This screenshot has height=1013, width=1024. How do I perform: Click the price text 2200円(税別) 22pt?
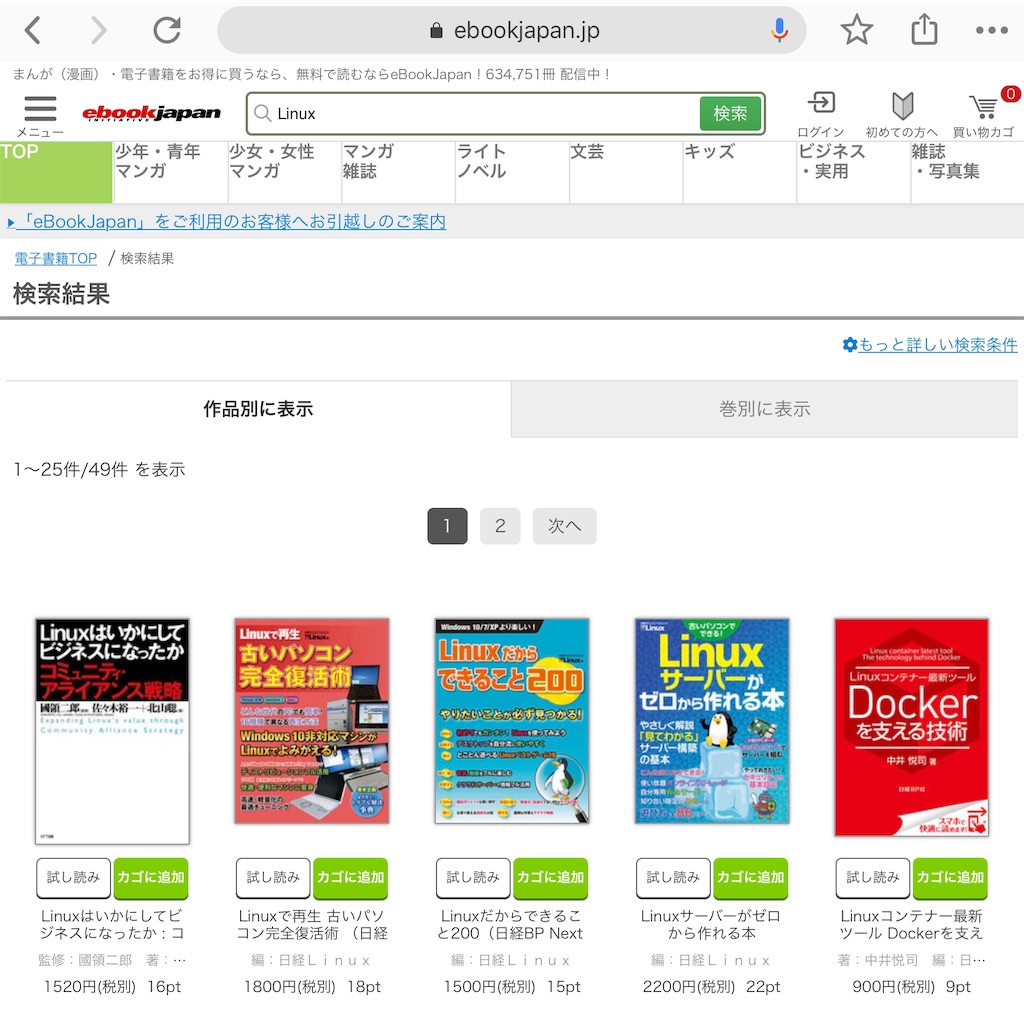pos(711,986)
